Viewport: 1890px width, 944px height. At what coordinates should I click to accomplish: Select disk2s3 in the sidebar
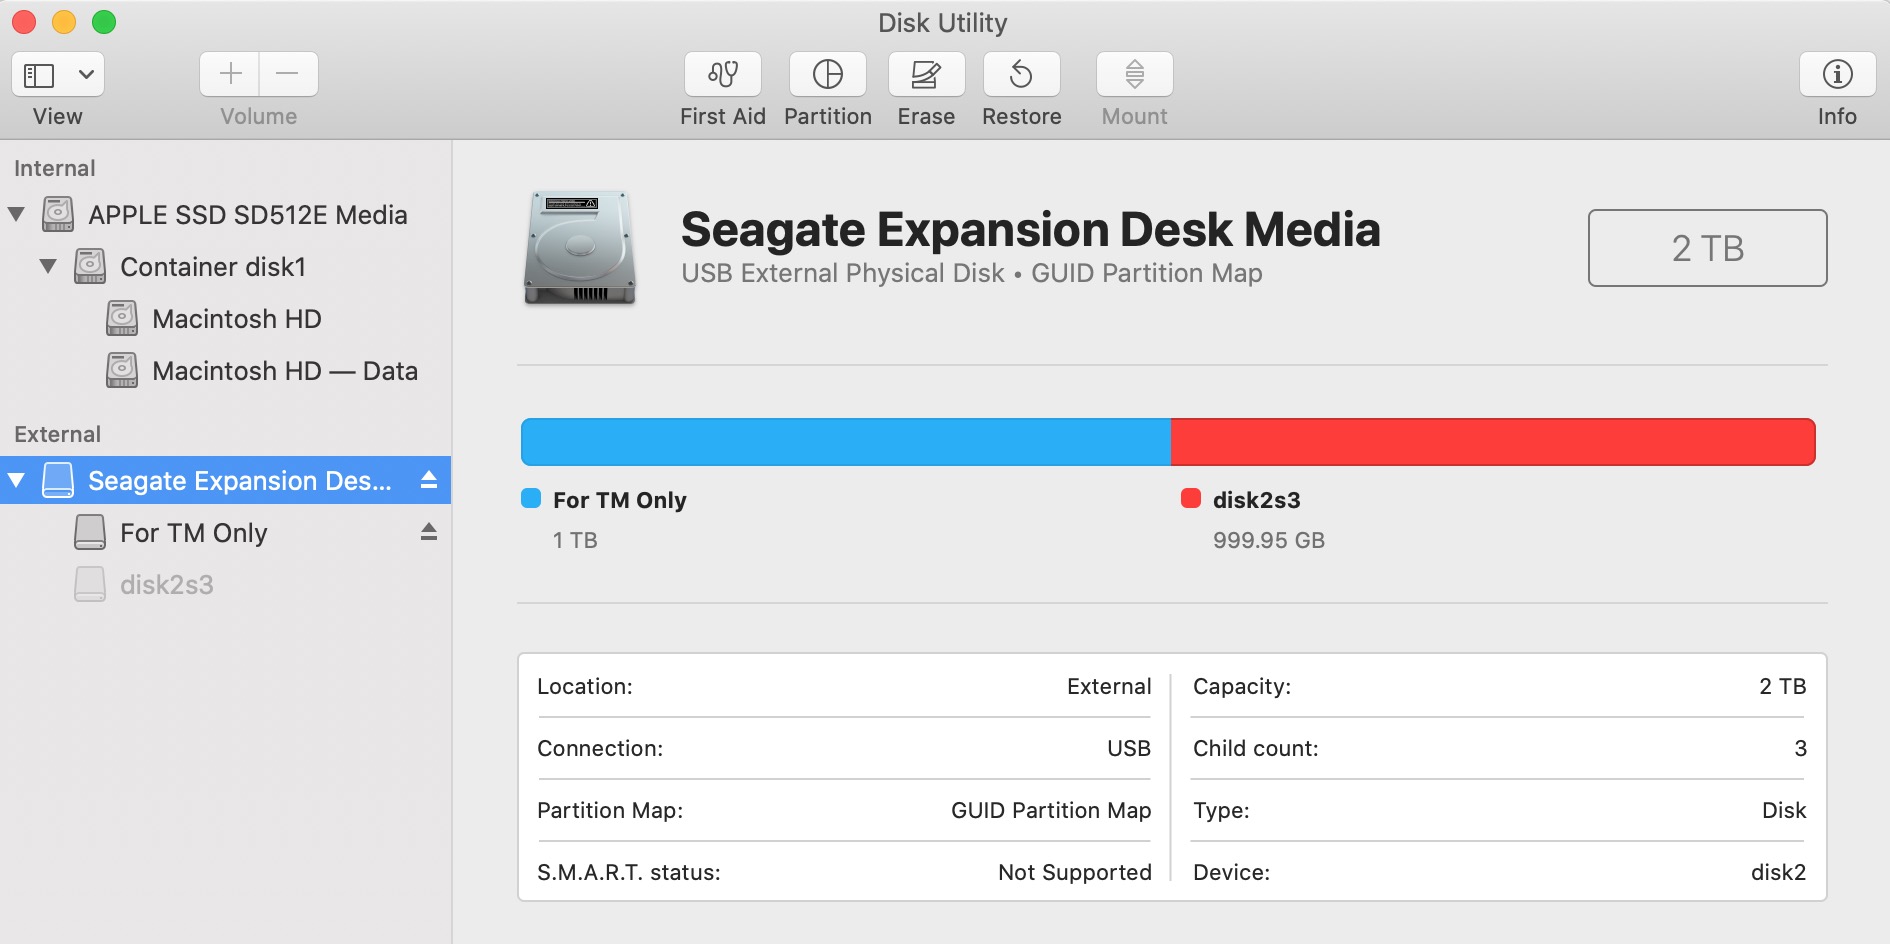coord(166,585)
